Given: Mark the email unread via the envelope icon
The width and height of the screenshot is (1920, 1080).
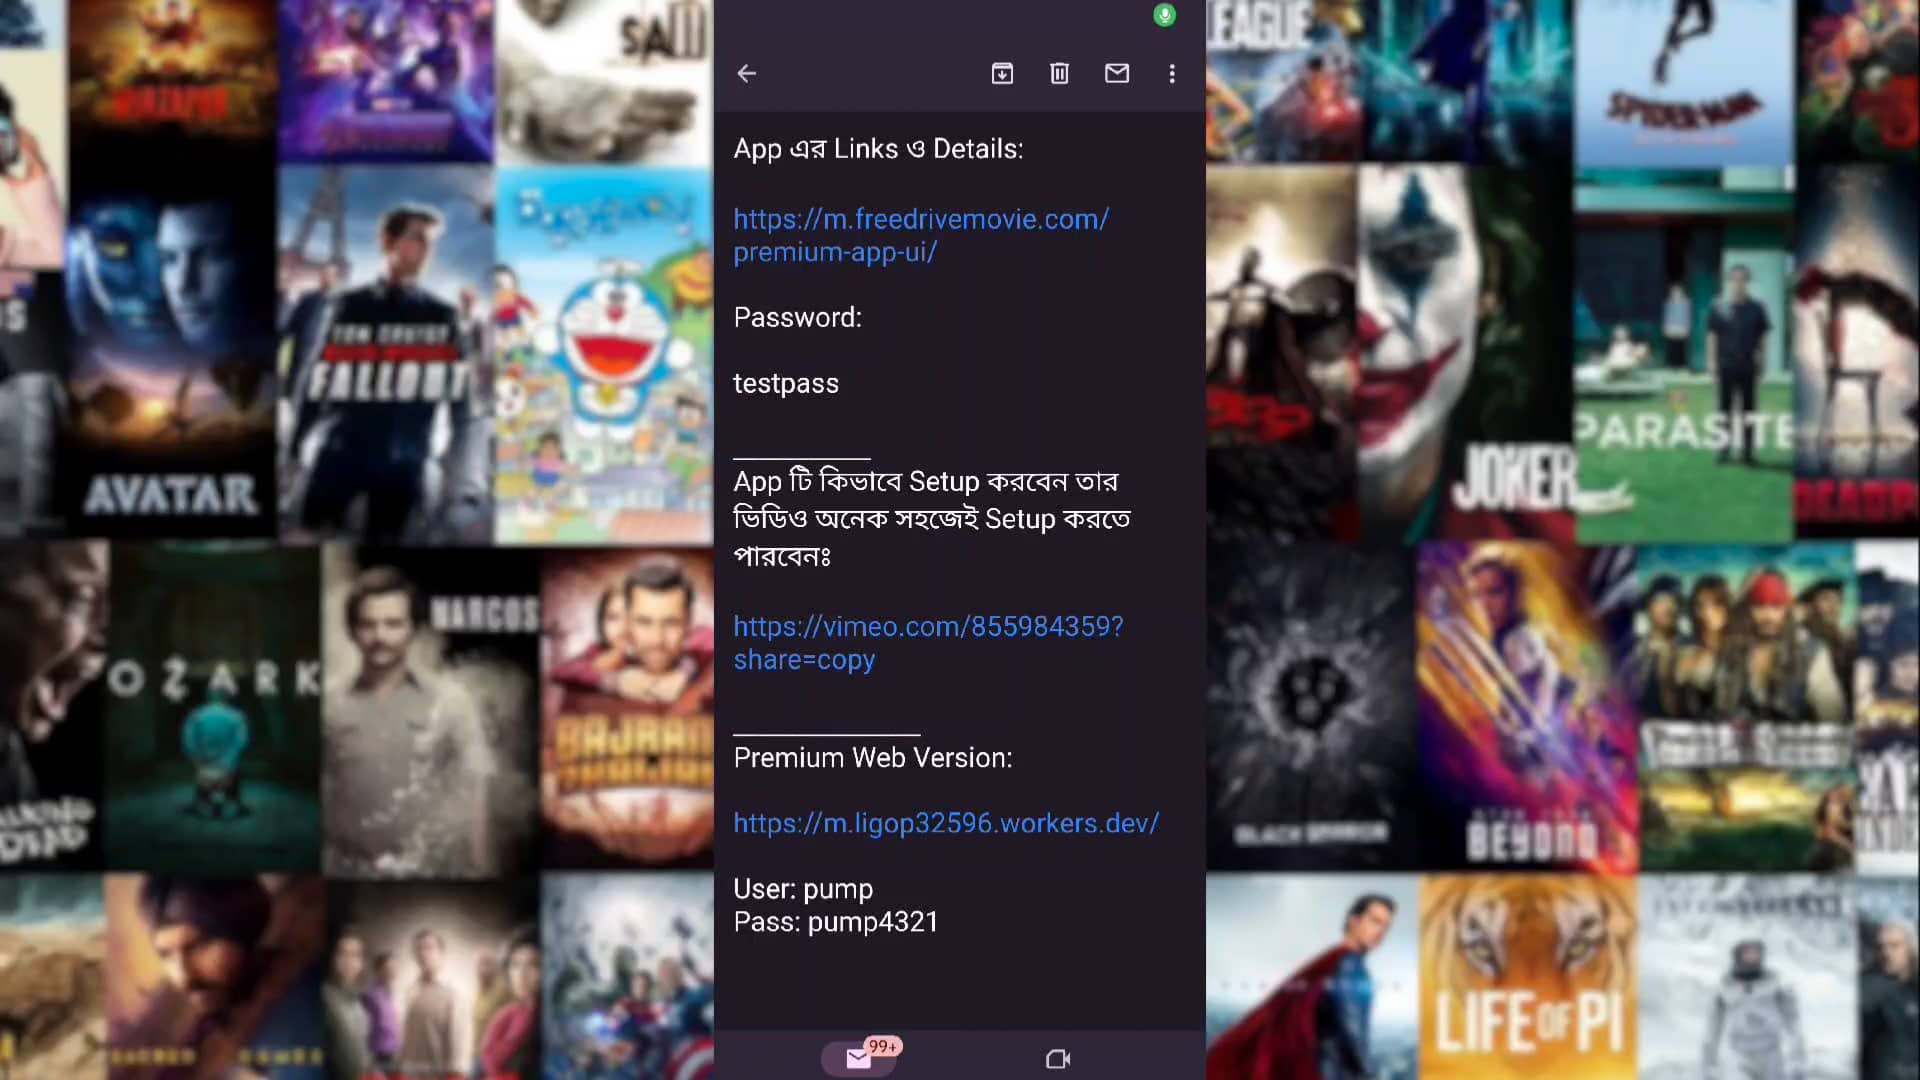Looking at the screenshot, I should pyautogui.click(x=1117, y=73).
